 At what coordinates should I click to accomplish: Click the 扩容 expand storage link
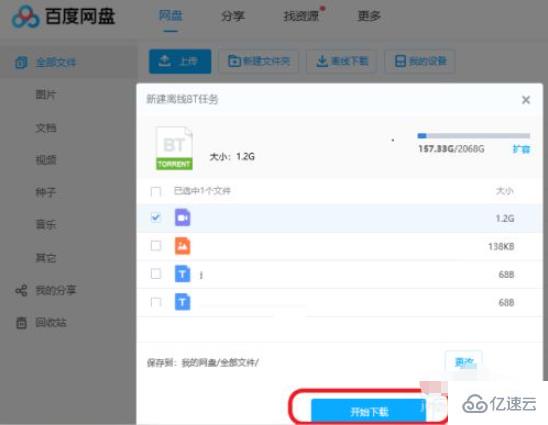click(521, 149)
